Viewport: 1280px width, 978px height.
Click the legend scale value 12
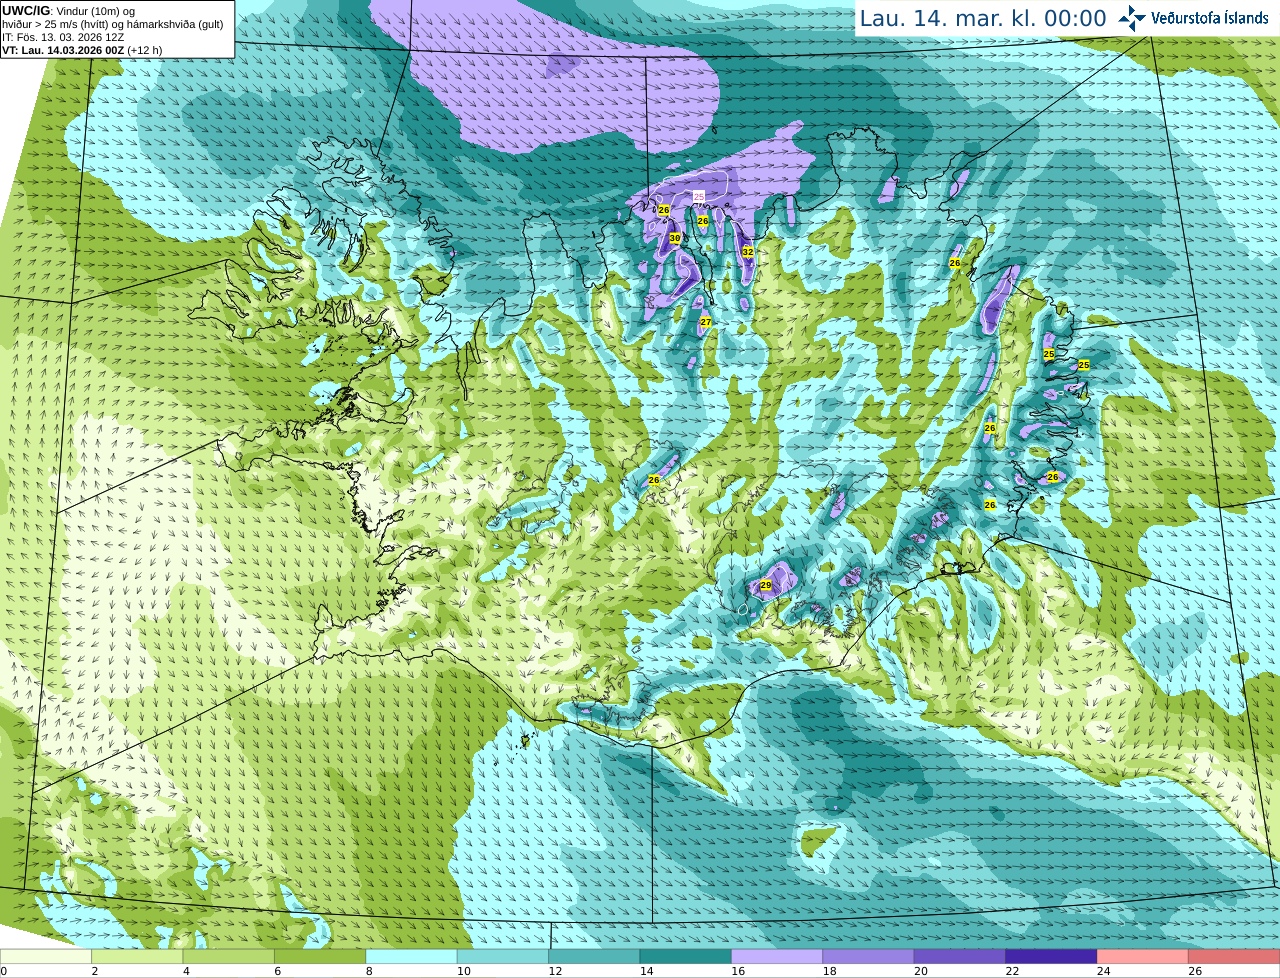click(554, 971)
